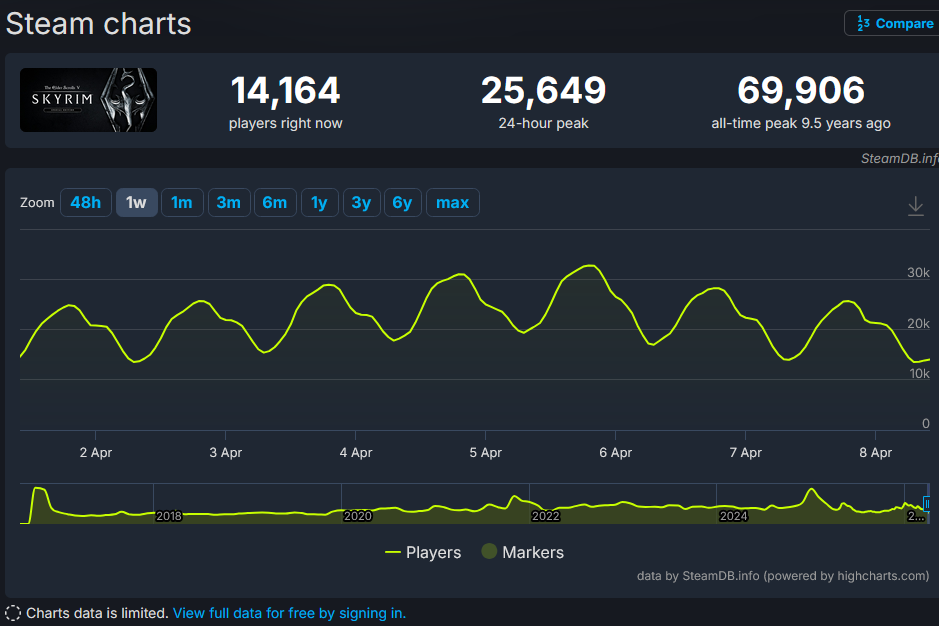Select the 48h zoom range
Viewport: 939px width, 626px height.
click(86, 202)
